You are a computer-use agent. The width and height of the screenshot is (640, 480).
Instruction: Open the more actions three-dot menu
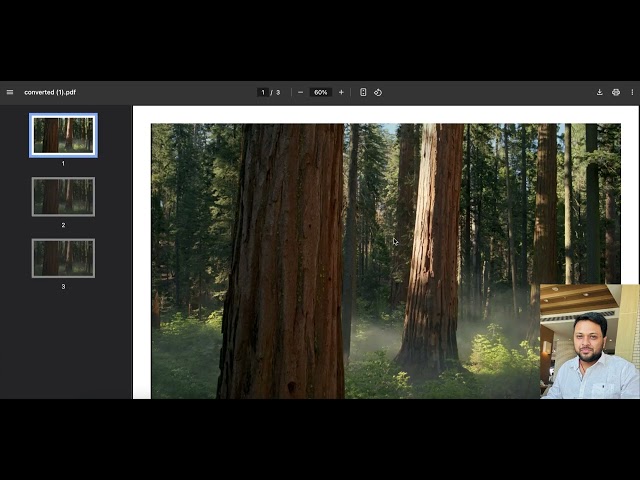pos(632,92)
